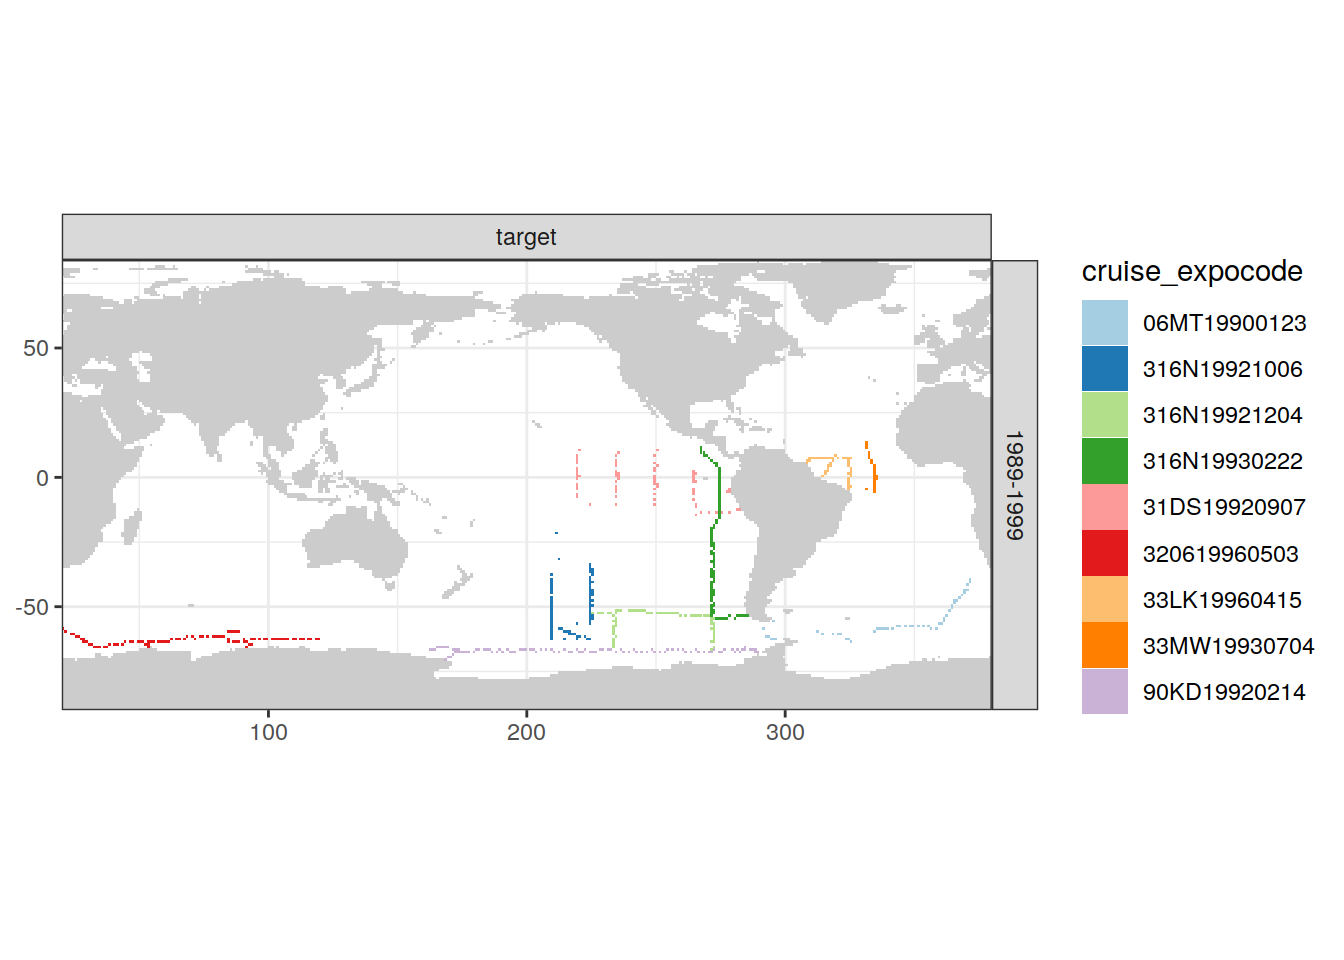Click the pink 31DS19920907 legend swatch
Screen dimensions: 1344x960
(x=1104, y=507)
